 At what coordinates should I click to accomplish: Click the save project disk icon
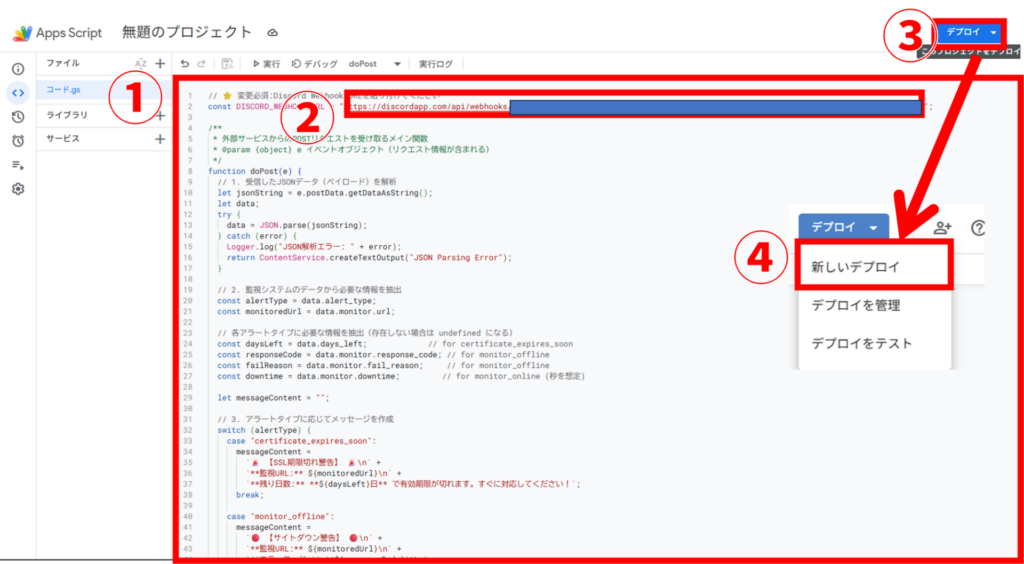[x=228, y=63]
